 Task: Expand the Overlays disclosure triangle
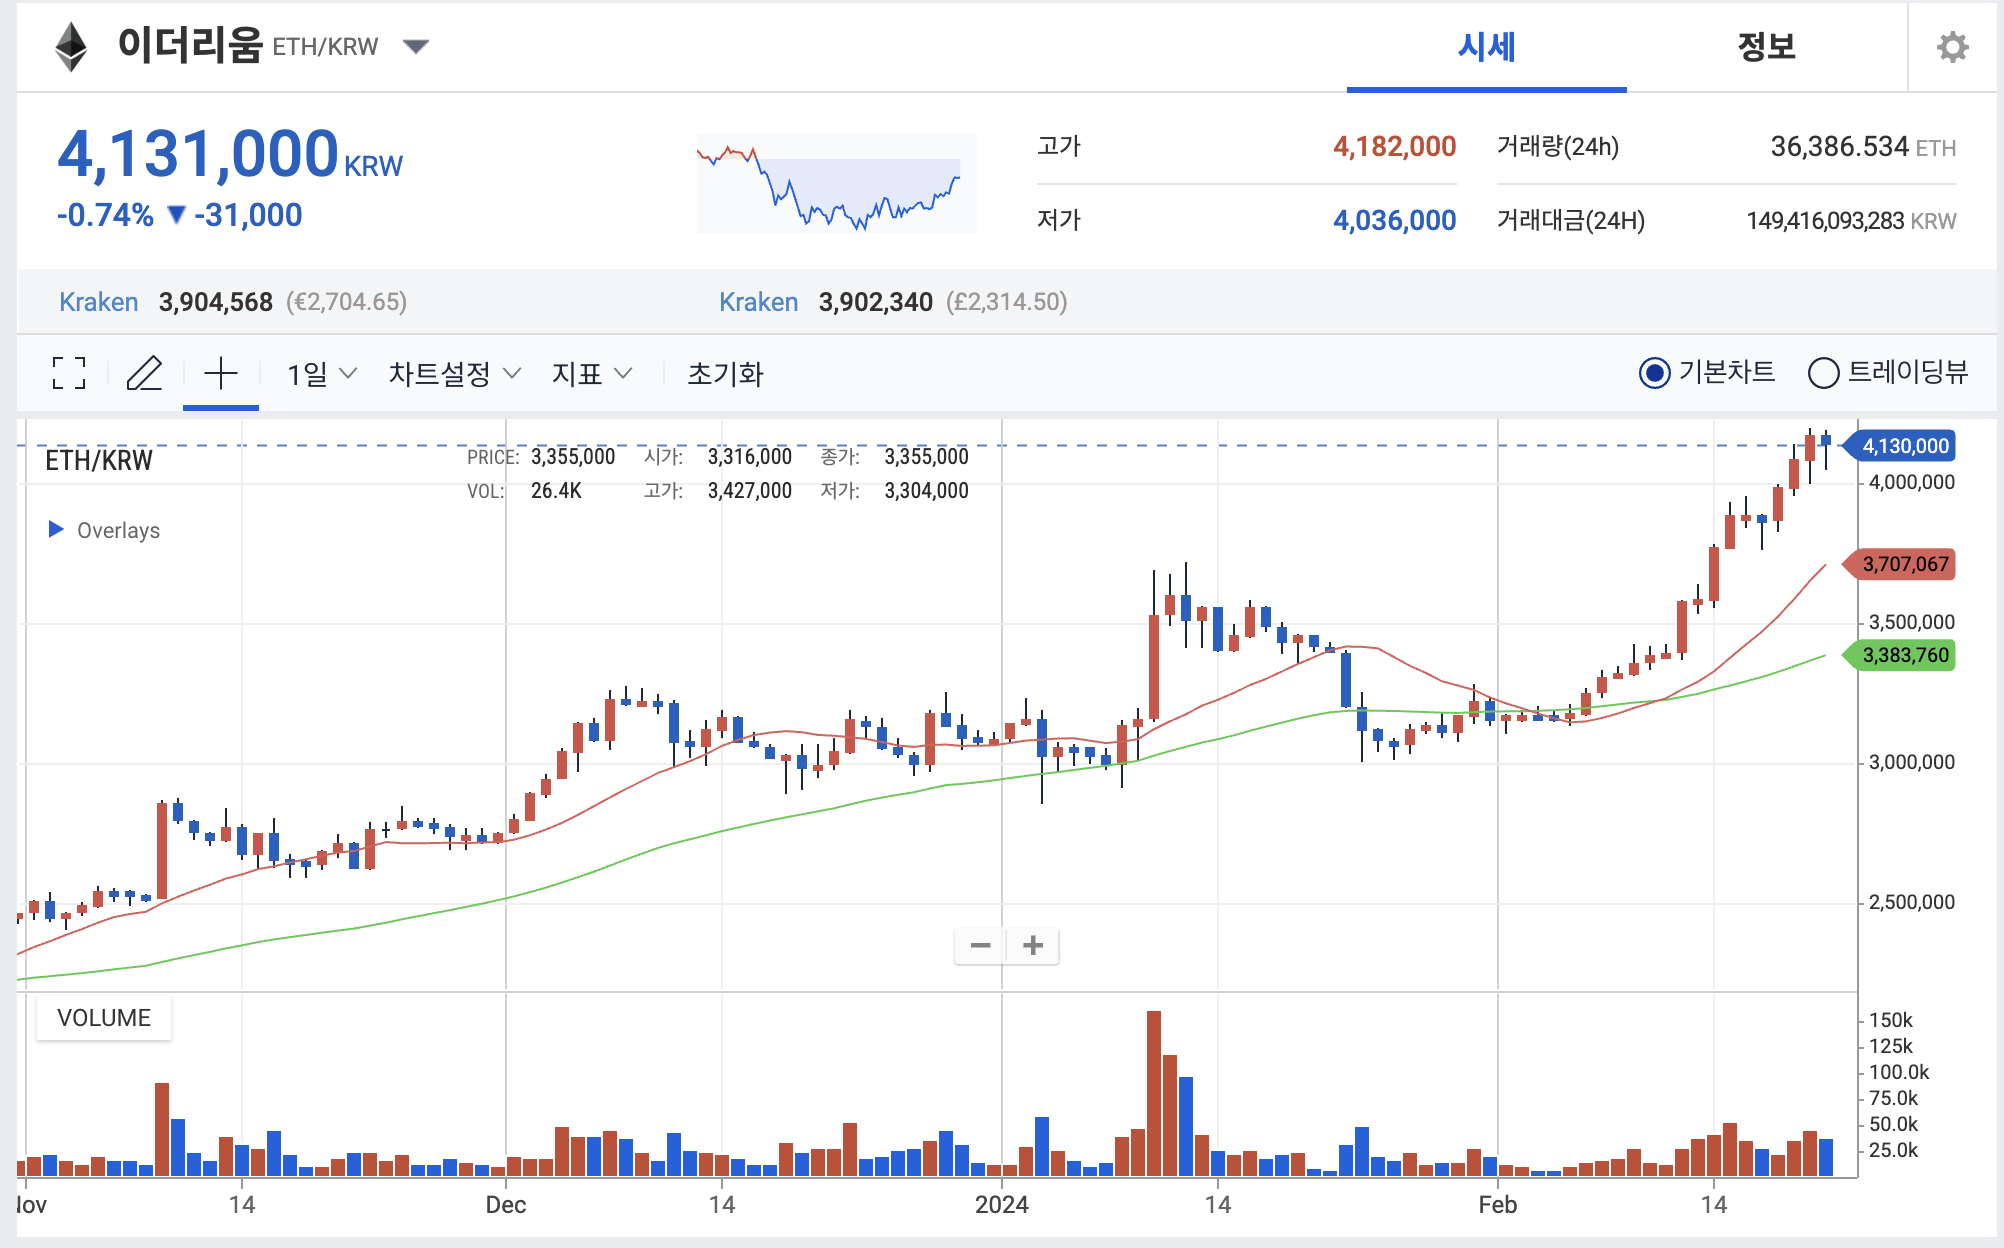click(x=56, y=529)
